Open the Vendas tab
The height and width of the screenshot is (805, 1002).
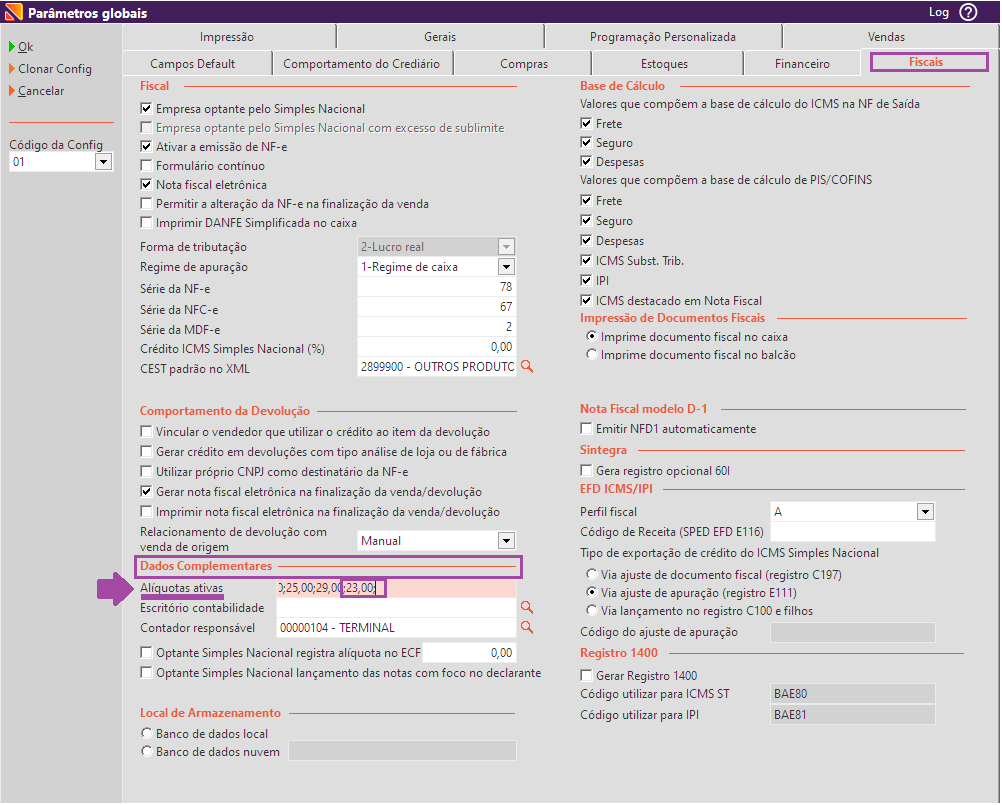(x=886, y=37)
